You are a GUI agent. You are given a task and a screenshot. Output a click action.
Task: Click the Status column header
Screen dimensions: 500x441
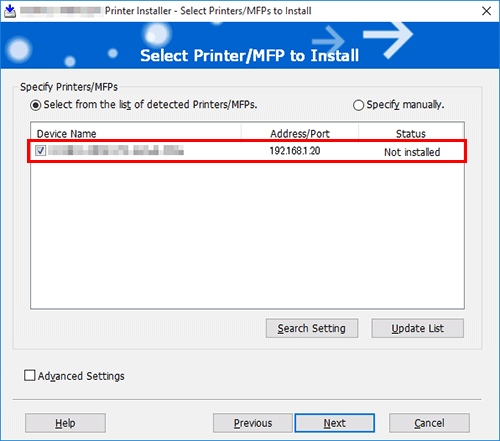click(x=411, y=134)
